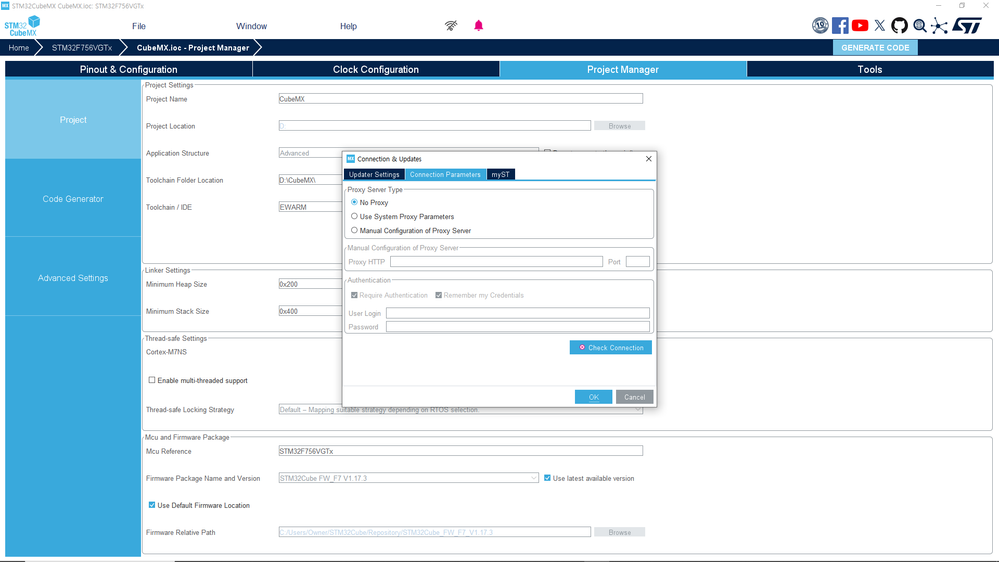
Task: Click Browse next to Project Location
Action: [x=619, y=126]
